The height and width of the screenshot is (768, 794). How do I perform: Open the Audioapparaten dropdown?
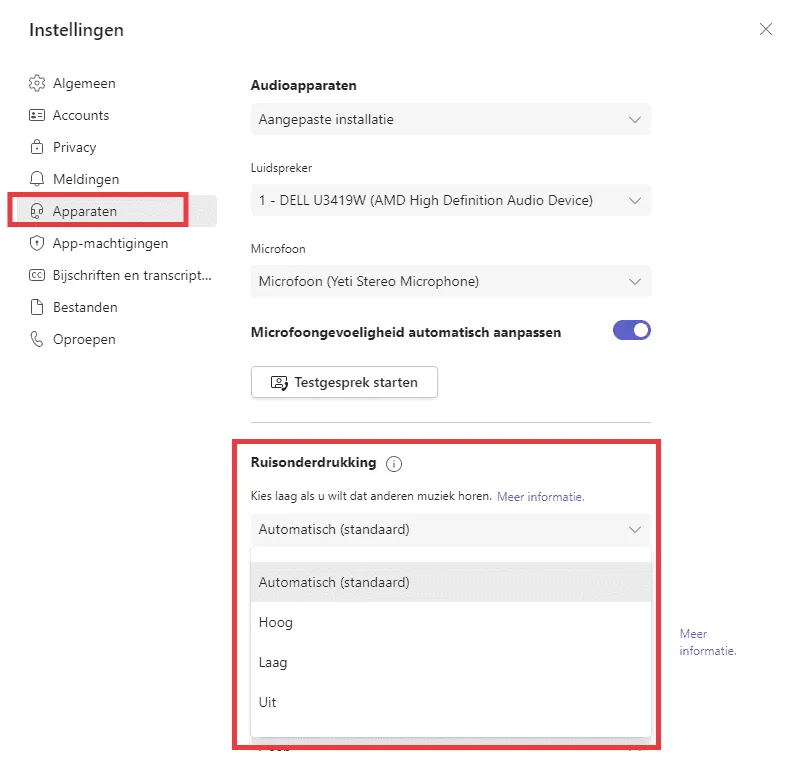click(450, 119)
